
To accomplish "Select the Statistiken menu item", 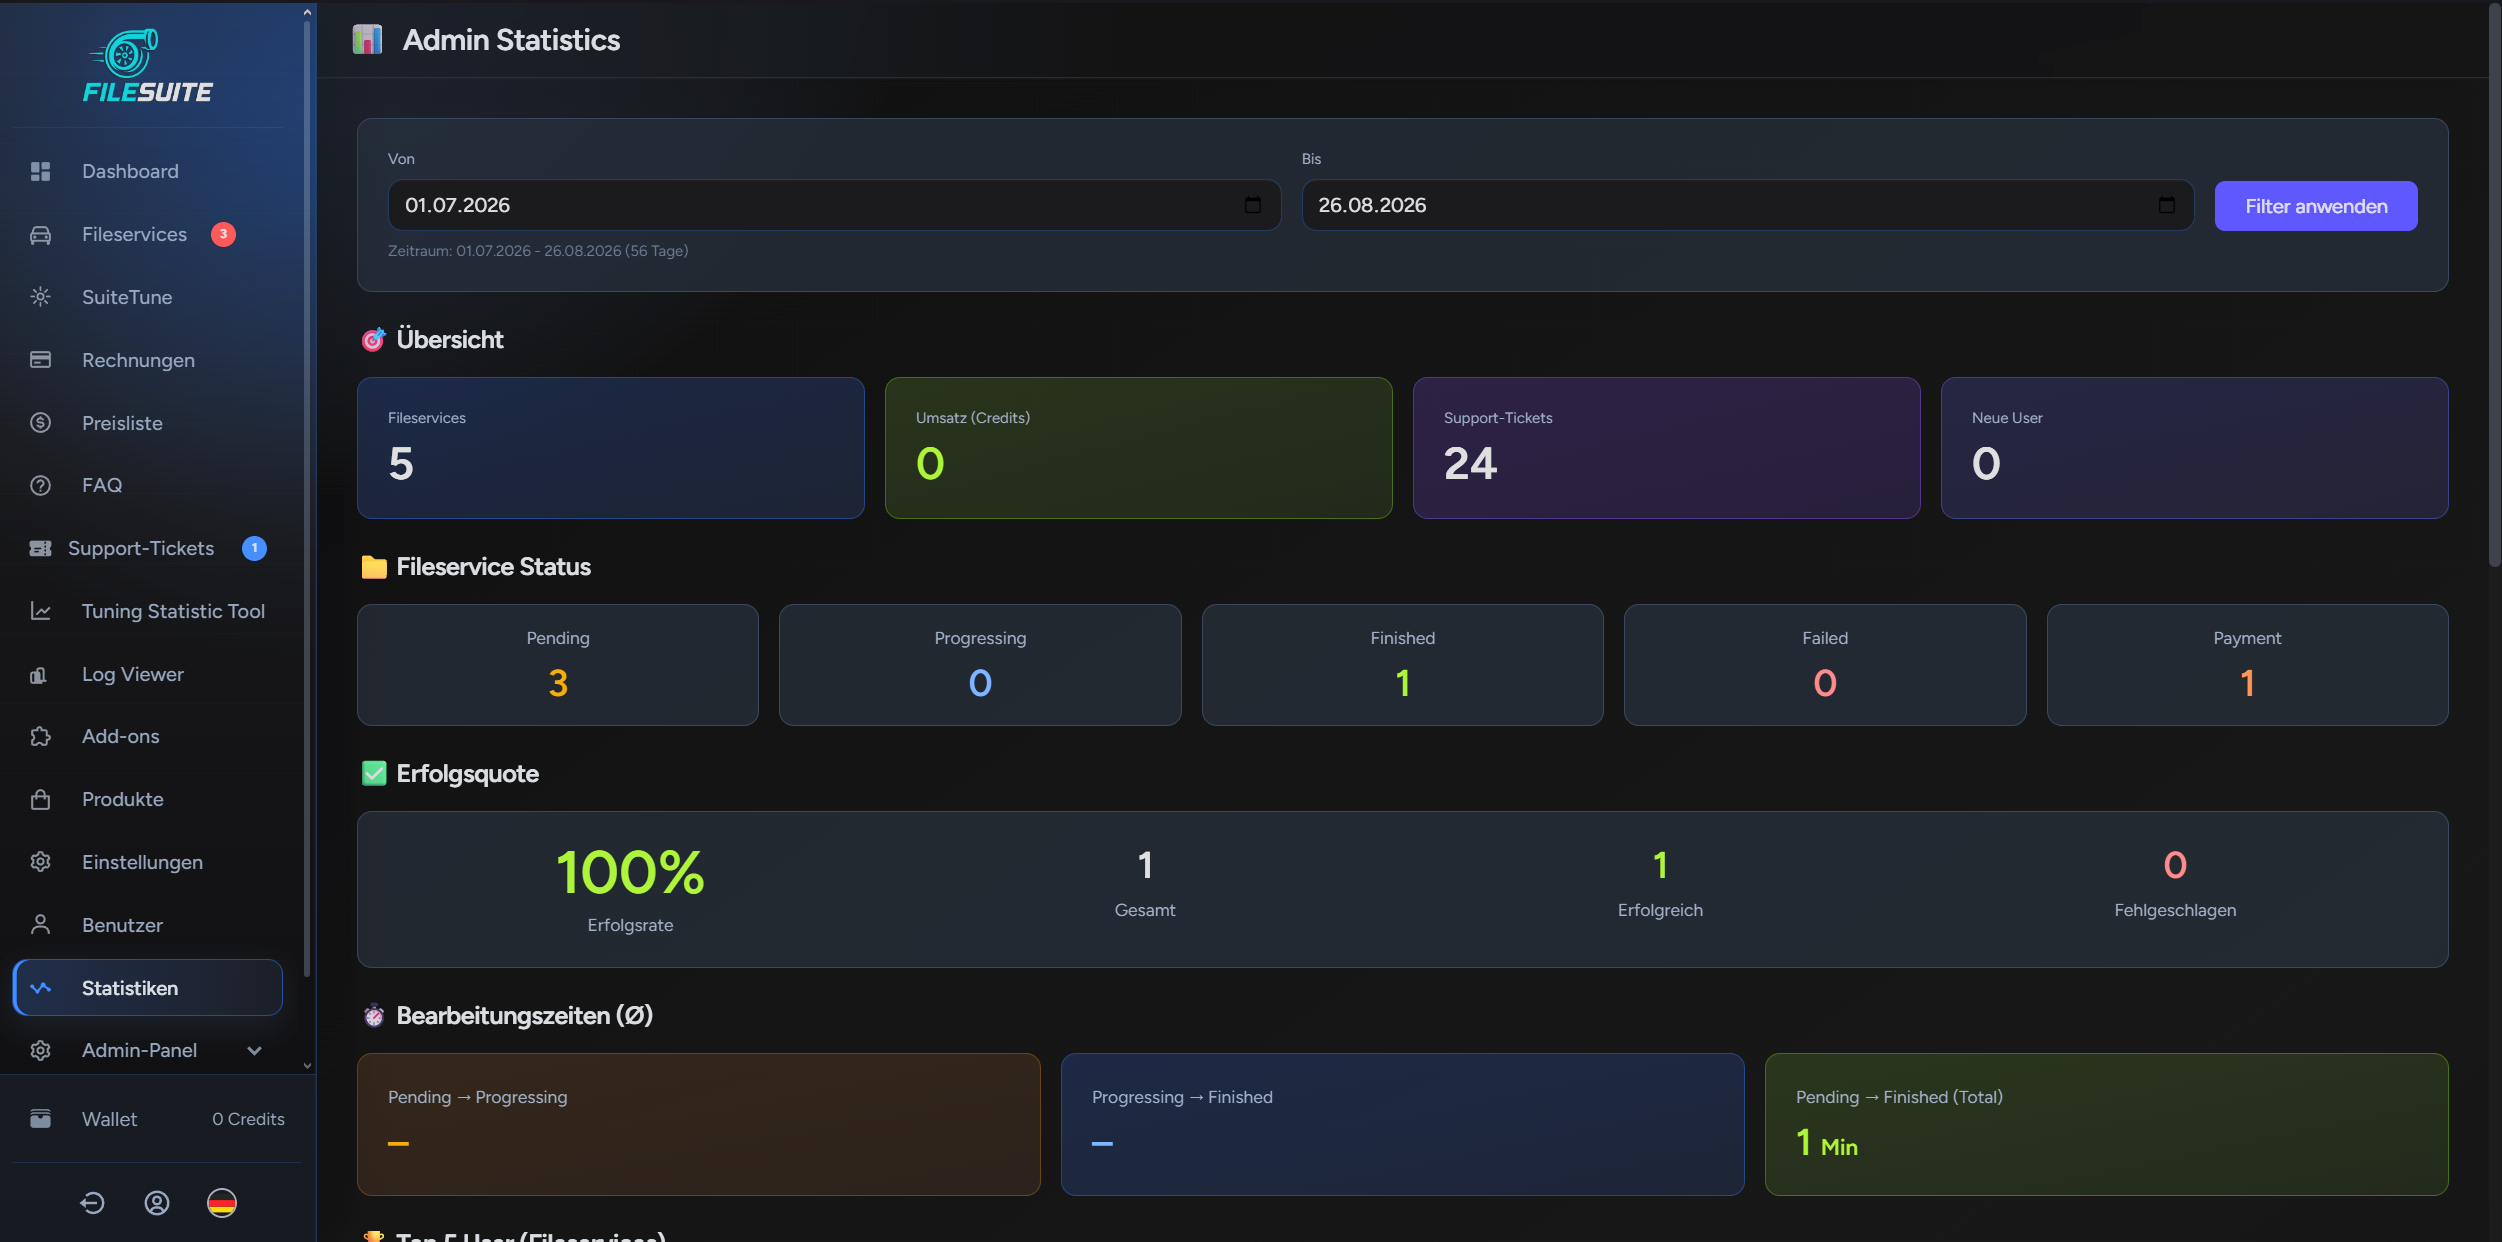I will point(148,988).
